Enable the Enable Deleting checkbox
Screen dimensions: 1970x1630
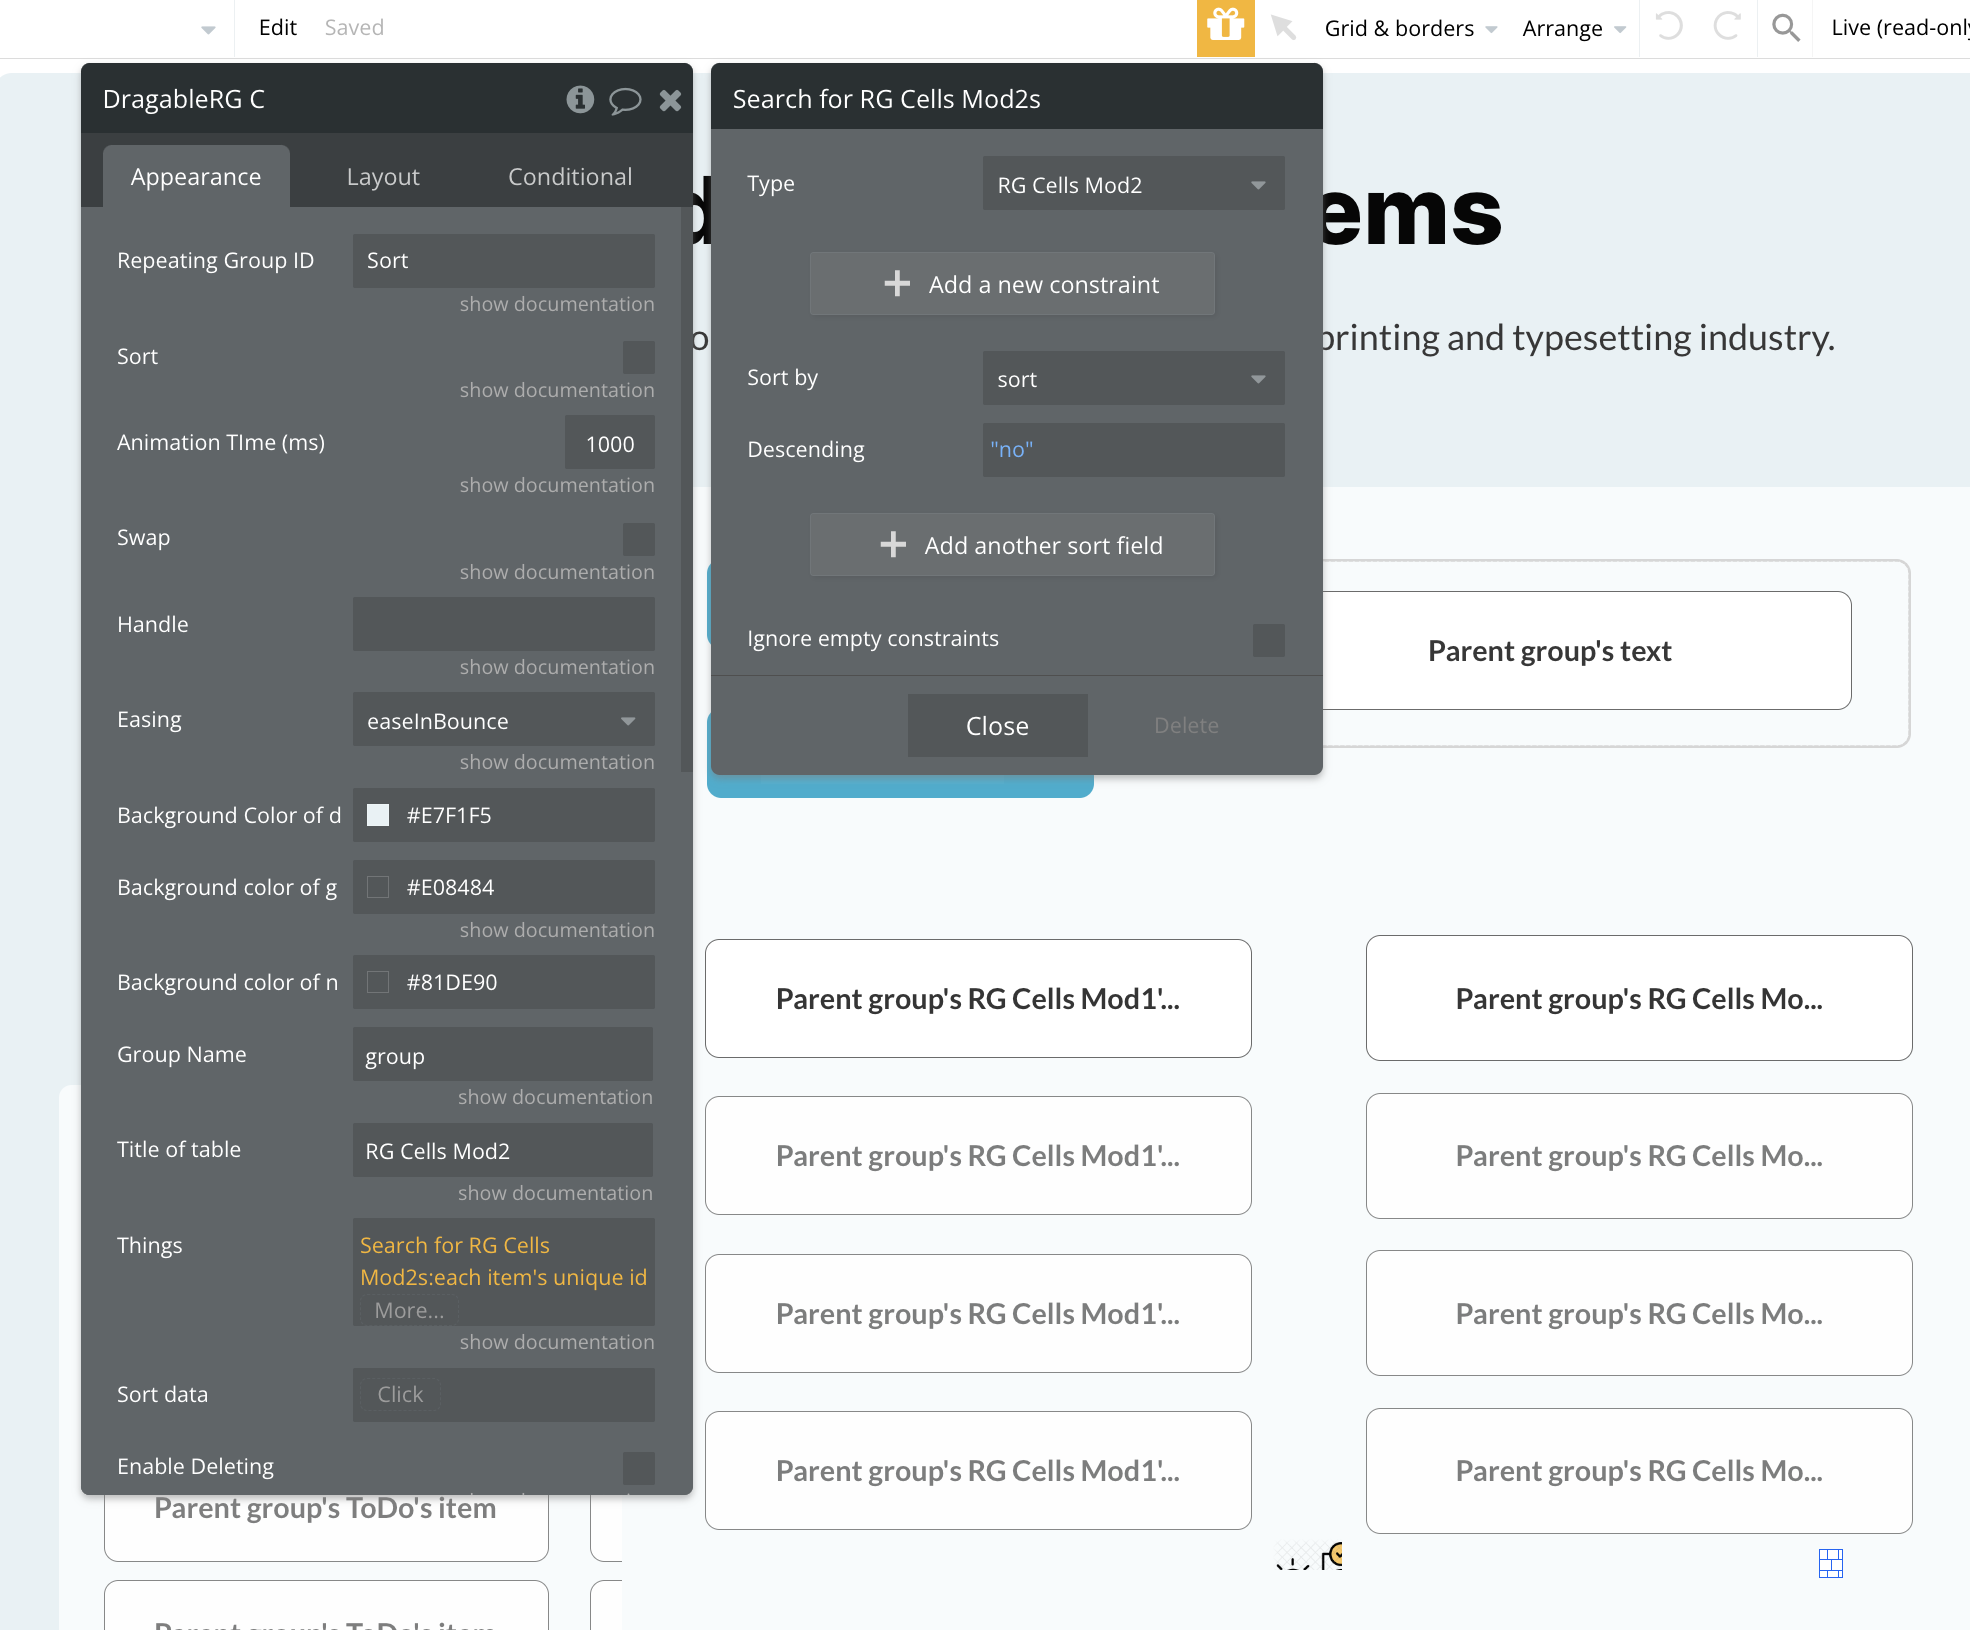[639, 1468]
